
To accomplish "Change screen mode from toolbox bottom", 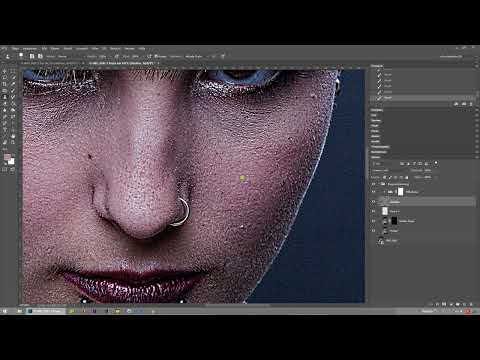I will (x=13, y=170).
